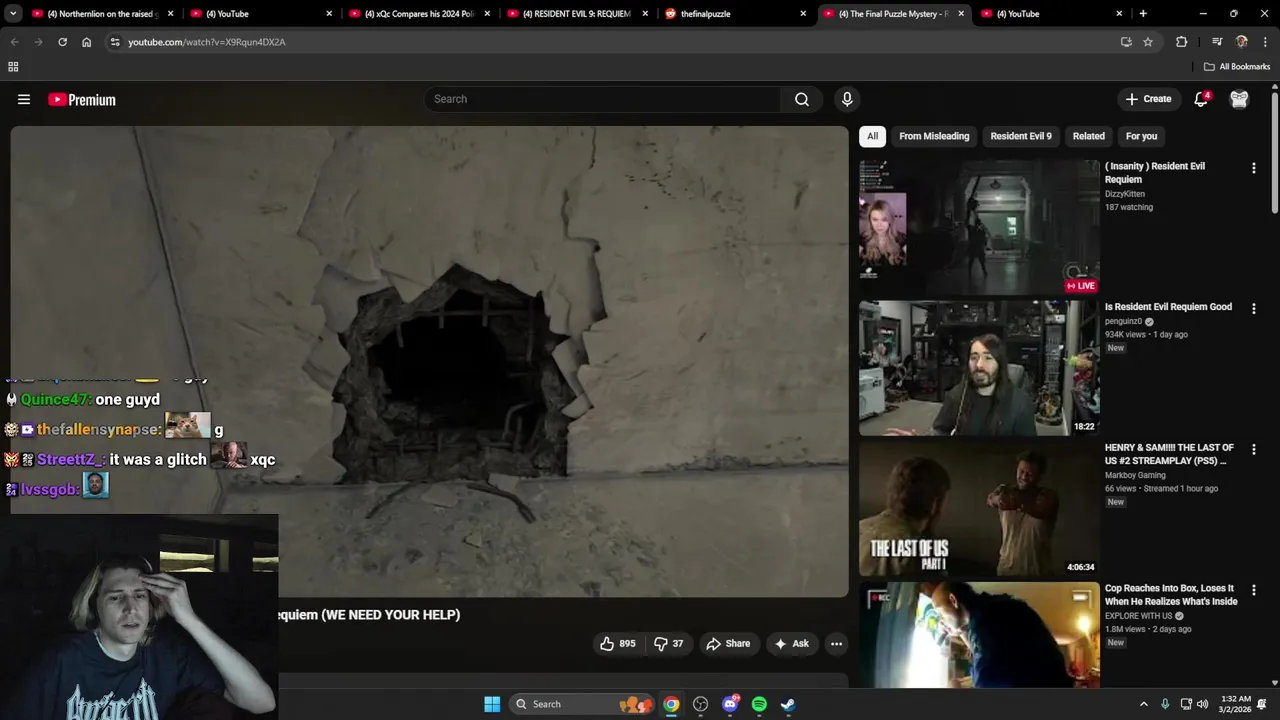Open Chrome profile avatar
The image size is (1280, 720).
pos(1241,42)
